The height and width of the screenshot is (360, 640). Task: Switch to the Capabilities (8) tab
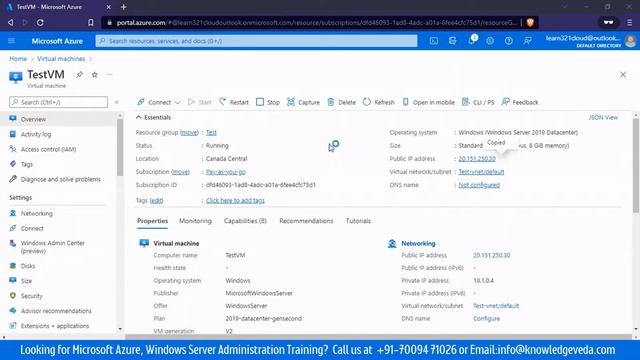coord(245,221)
